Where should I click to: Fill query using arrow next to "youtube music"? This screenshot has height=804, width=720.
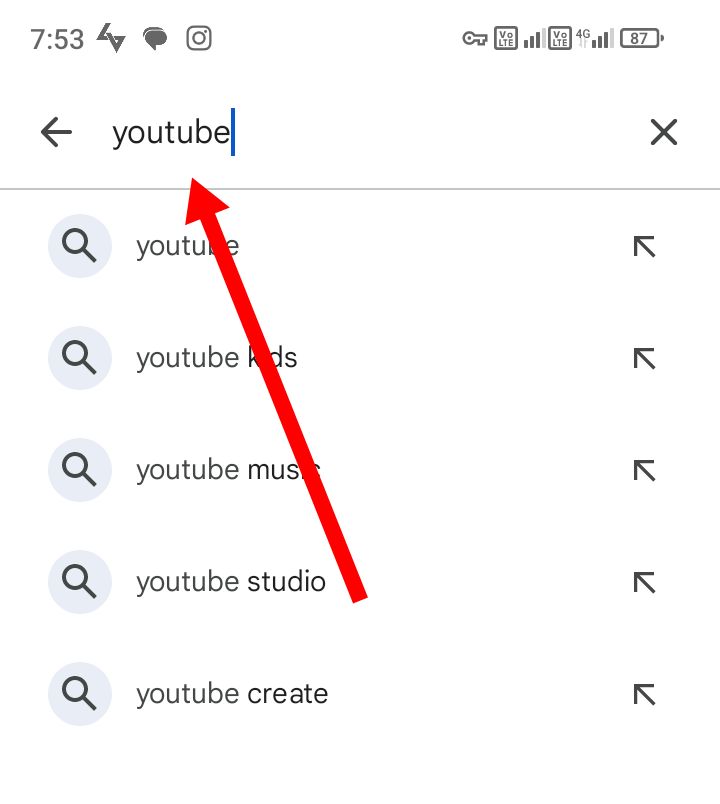click(644, 469)
